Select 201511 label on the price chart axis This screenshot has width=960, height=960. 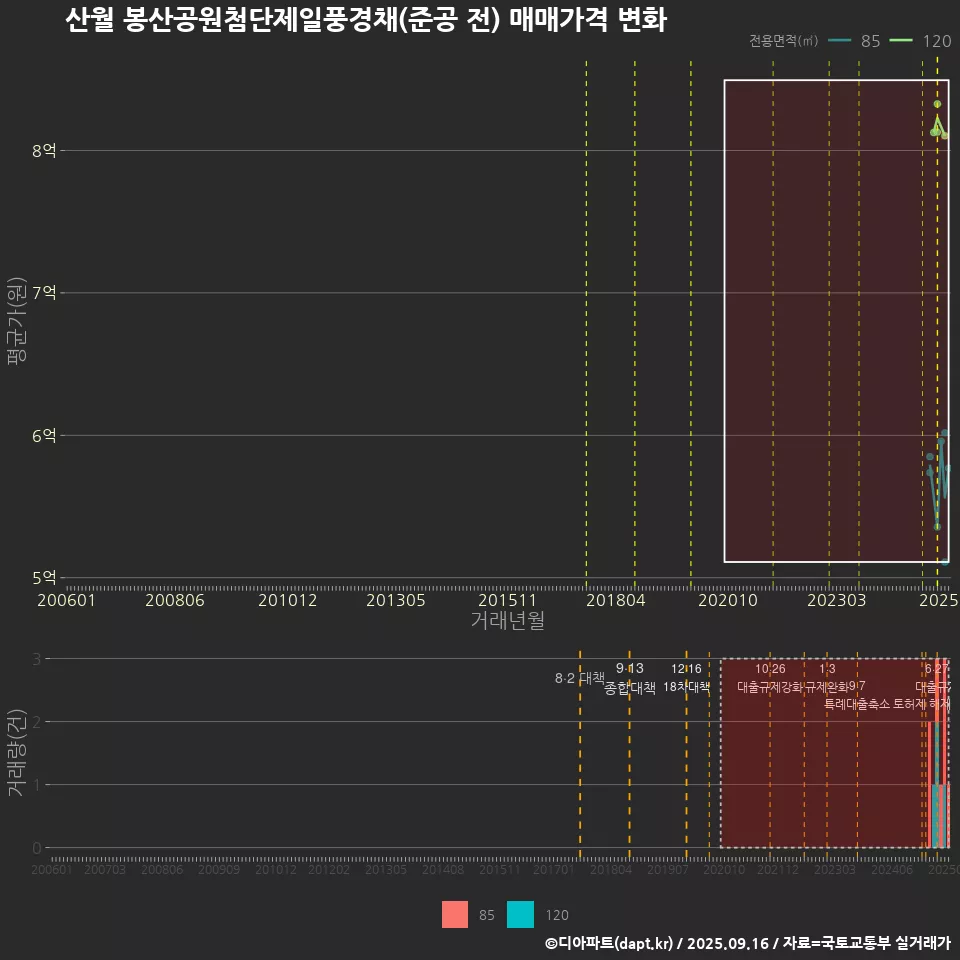pos(507,600)
